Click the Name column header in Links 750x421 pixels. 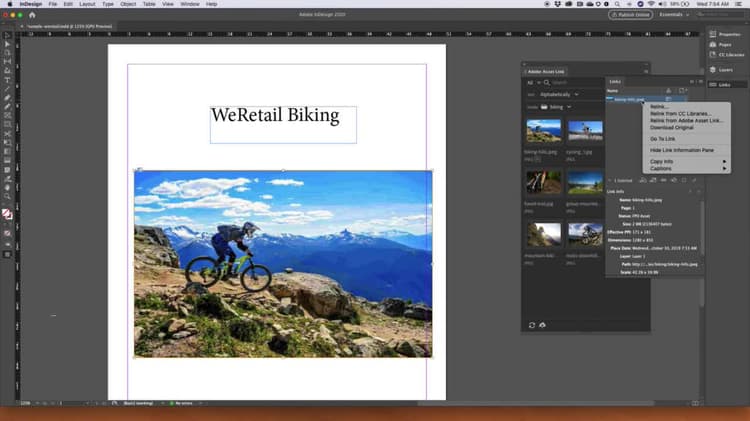coord(613,91)
